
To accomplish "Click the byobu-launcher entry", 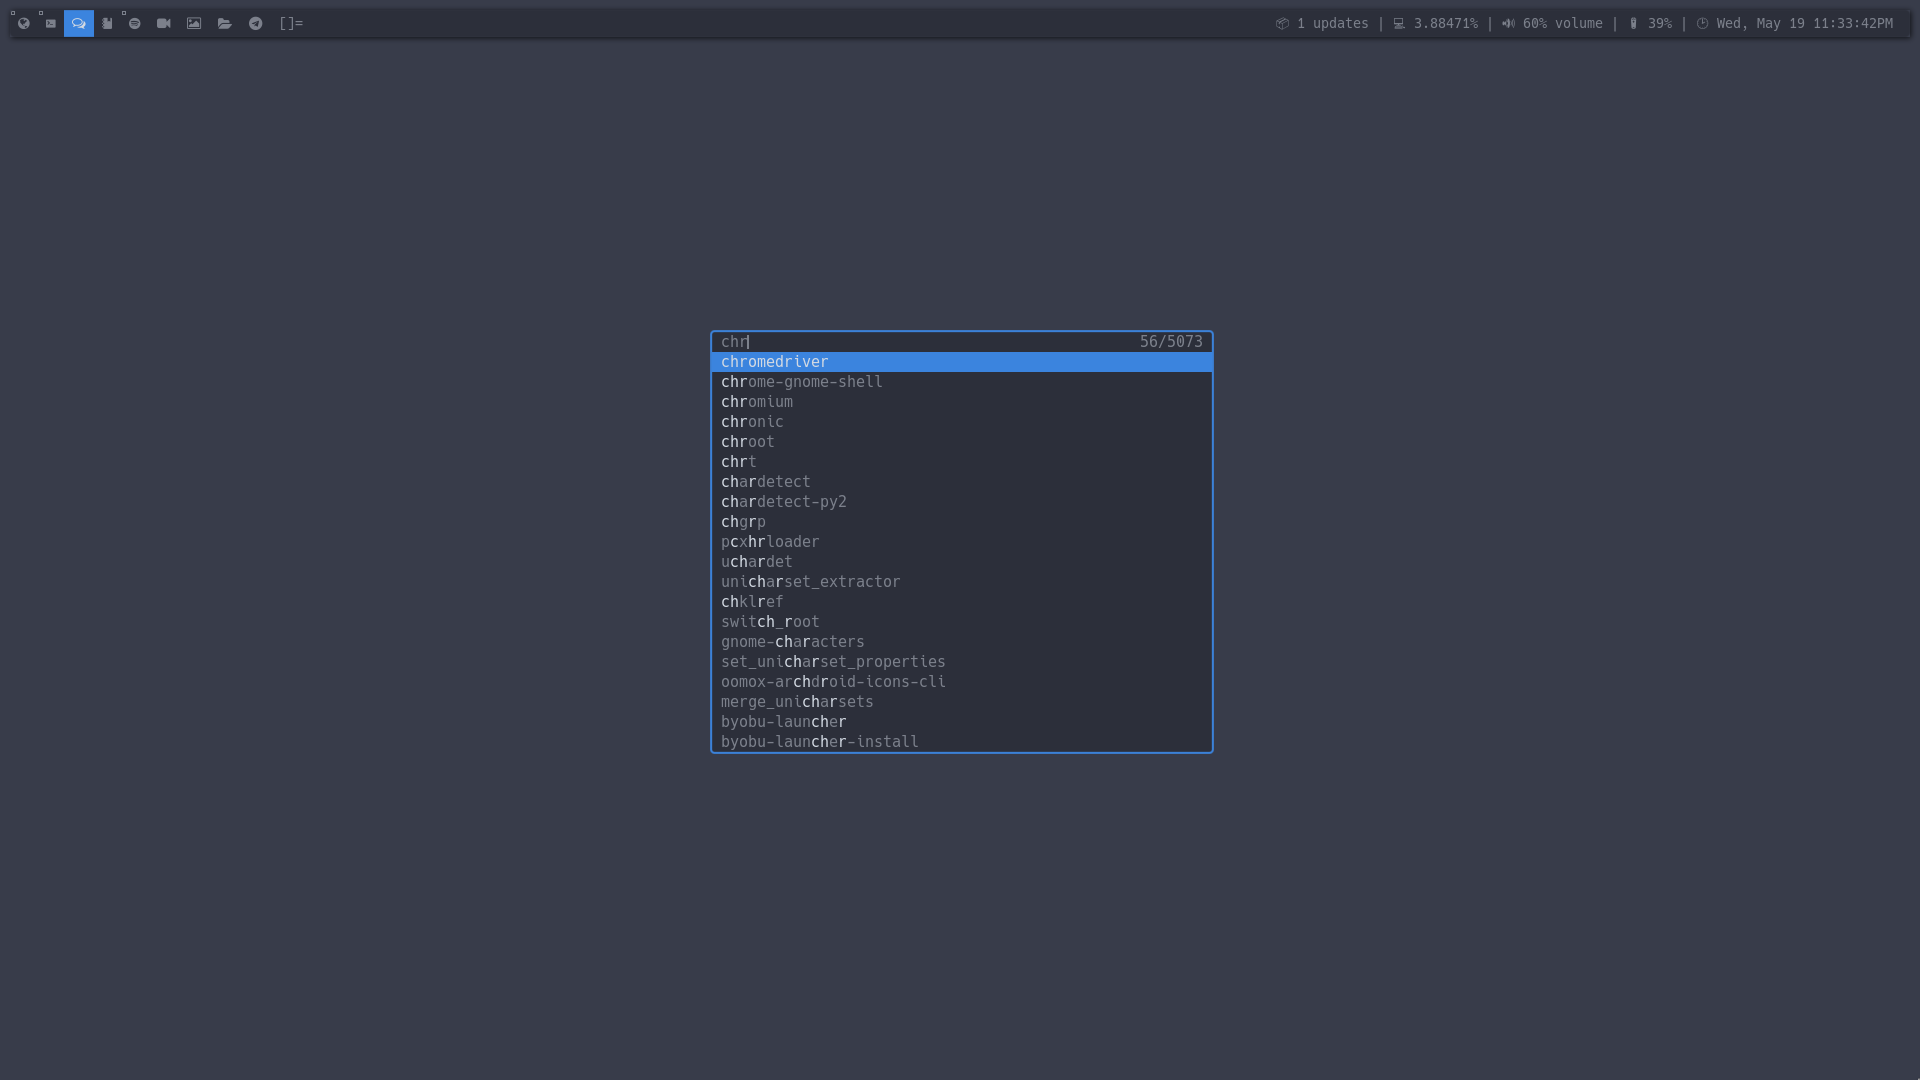I will pyautogui.click(x=962, y=722).
